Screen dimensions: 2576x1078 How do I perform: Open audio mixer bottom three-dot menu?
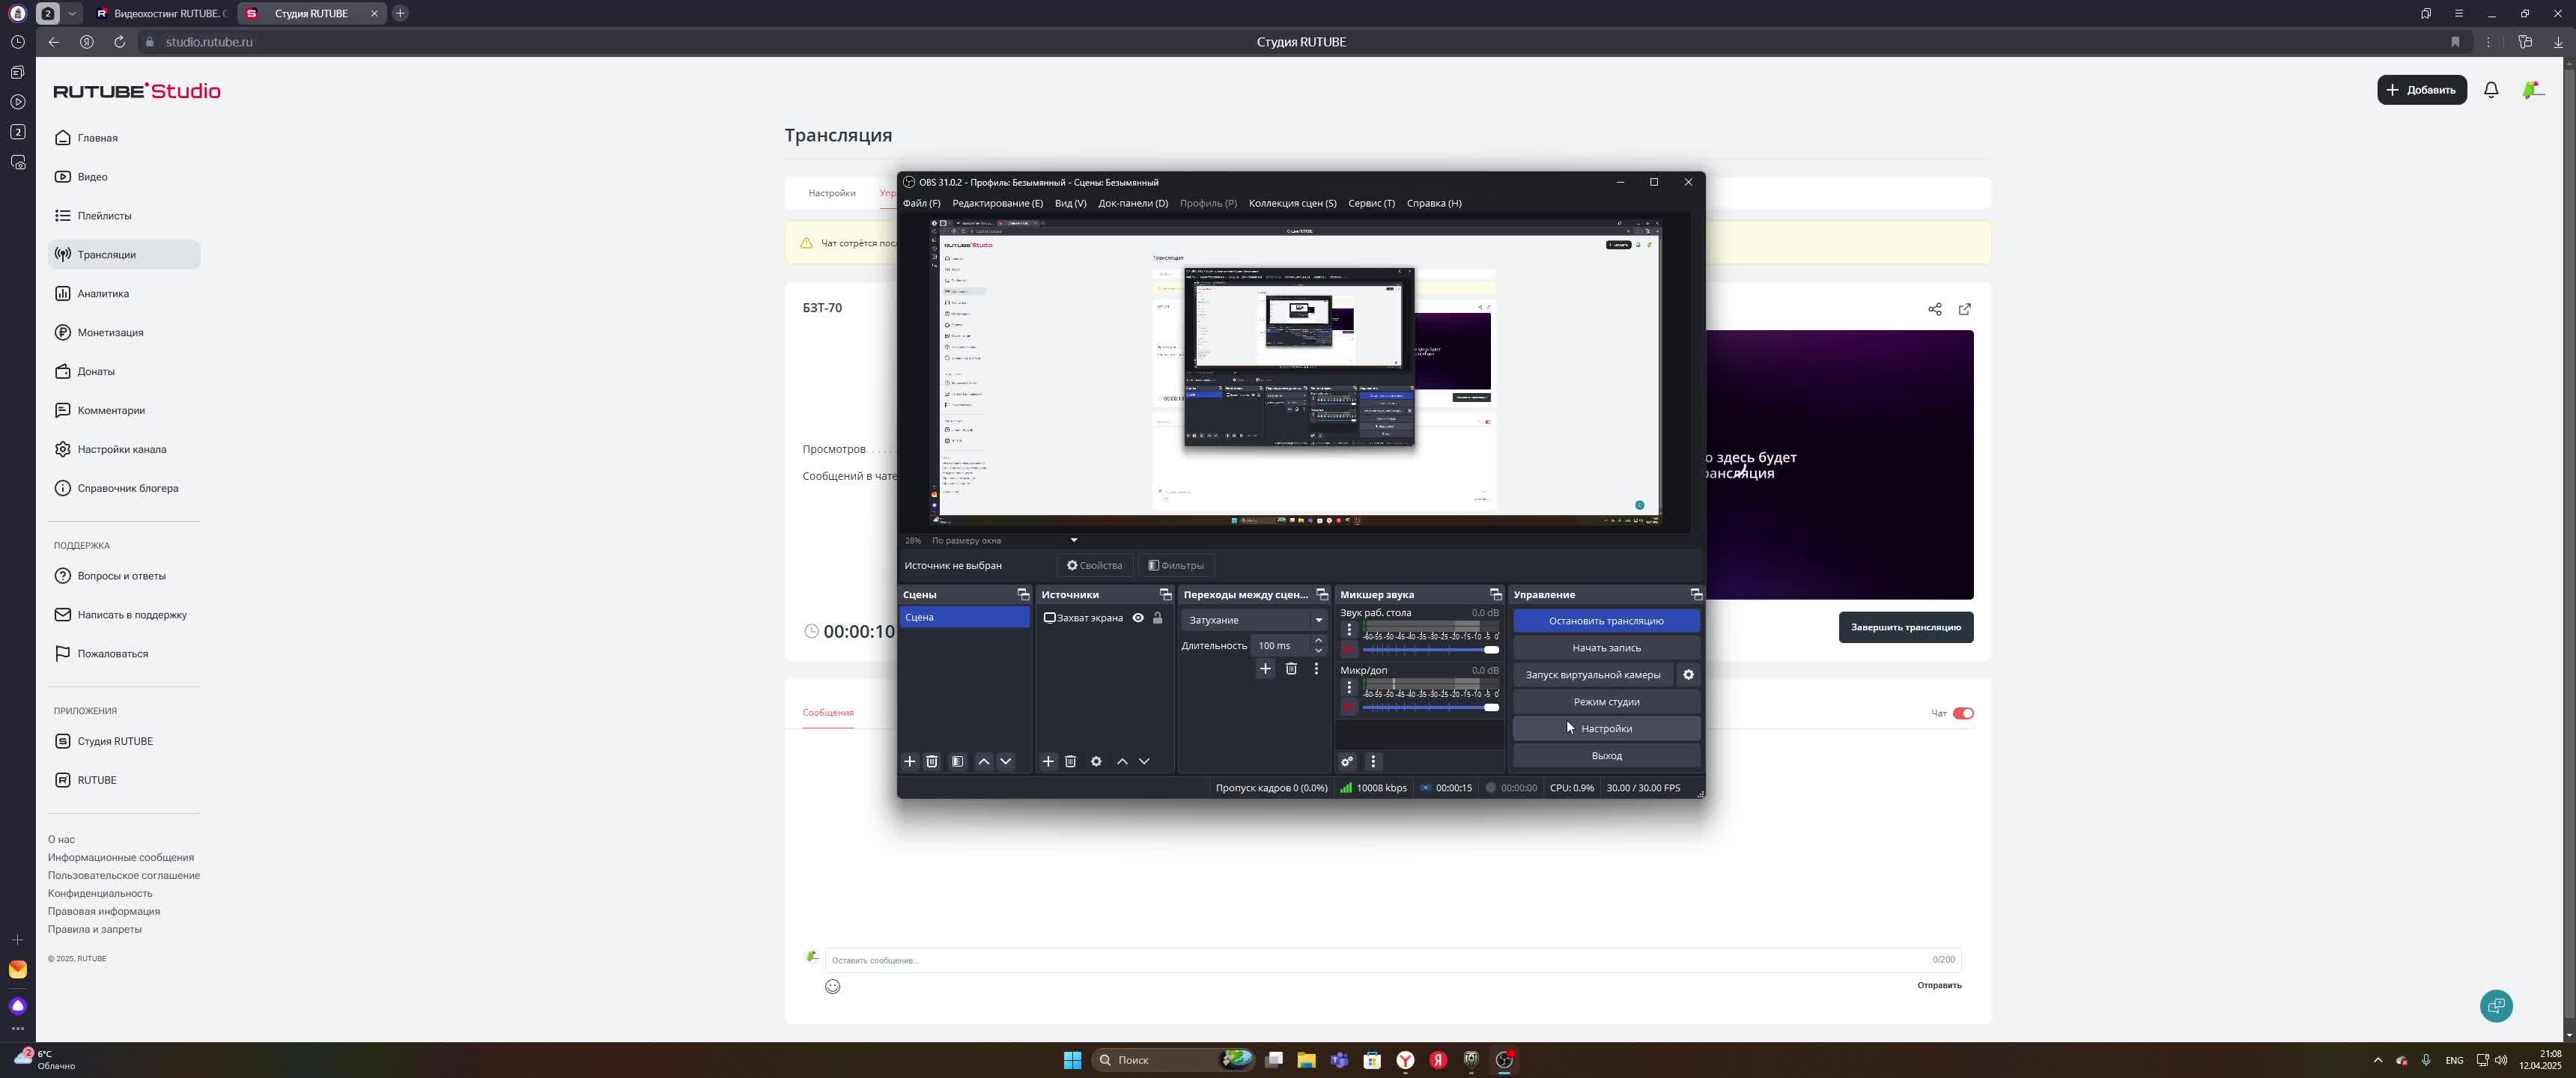click(1373, 762)
